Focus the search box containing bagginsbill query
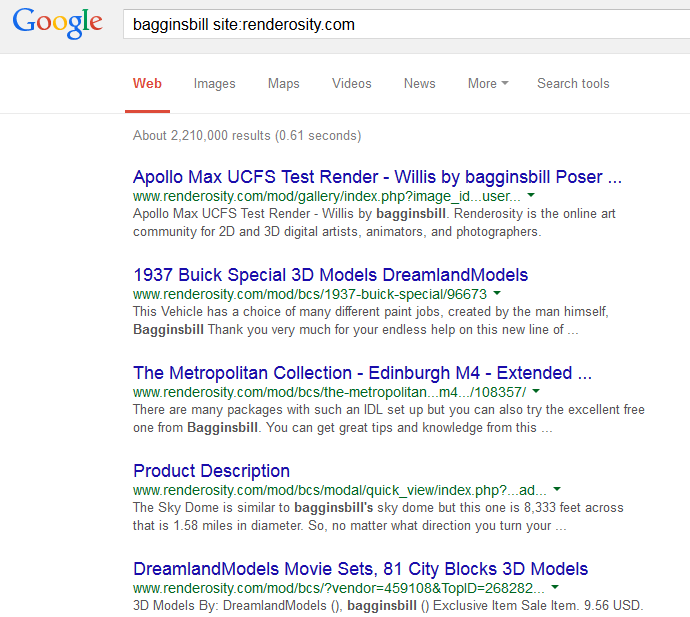The image size is (690, 617). pyautogui.click(x=406, y=24)
